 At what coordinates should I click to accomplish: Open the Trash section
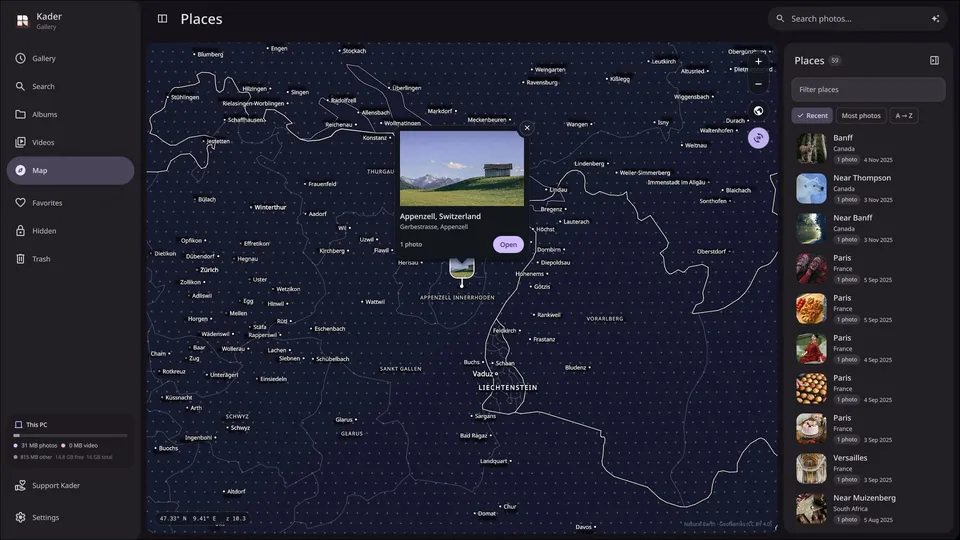coord(70,259)
